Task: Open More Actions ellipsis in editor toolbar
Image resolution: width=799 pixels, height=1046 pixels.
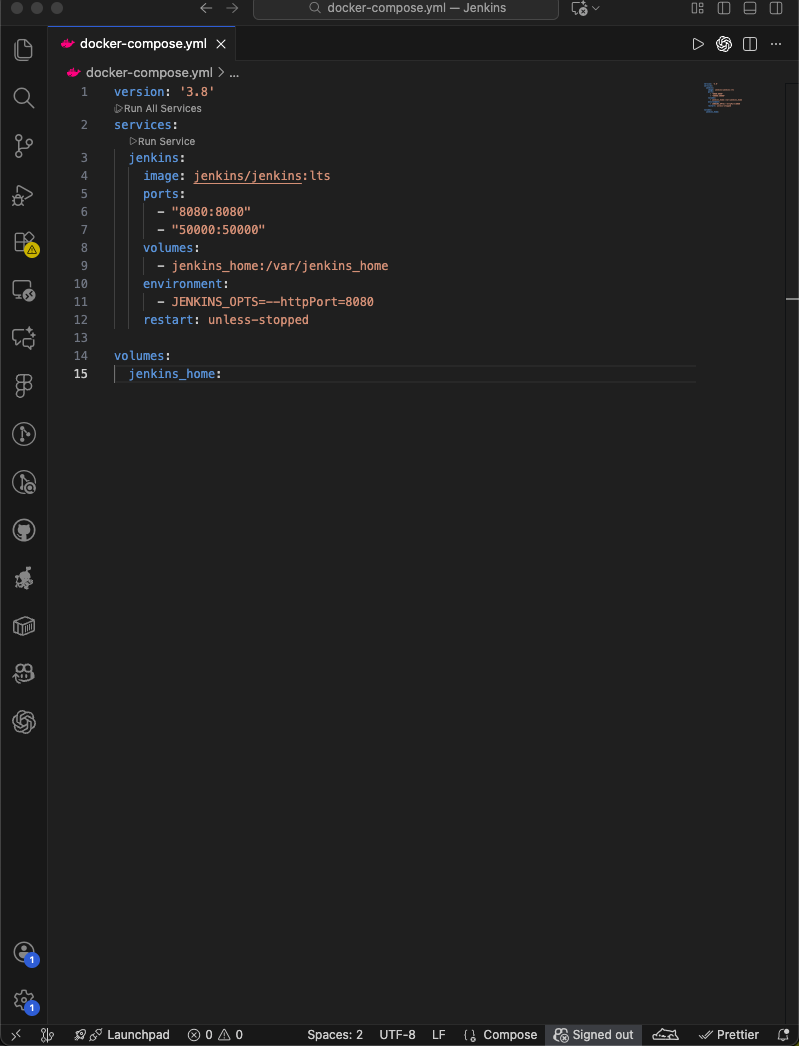Action: click(x=776, y=44)
